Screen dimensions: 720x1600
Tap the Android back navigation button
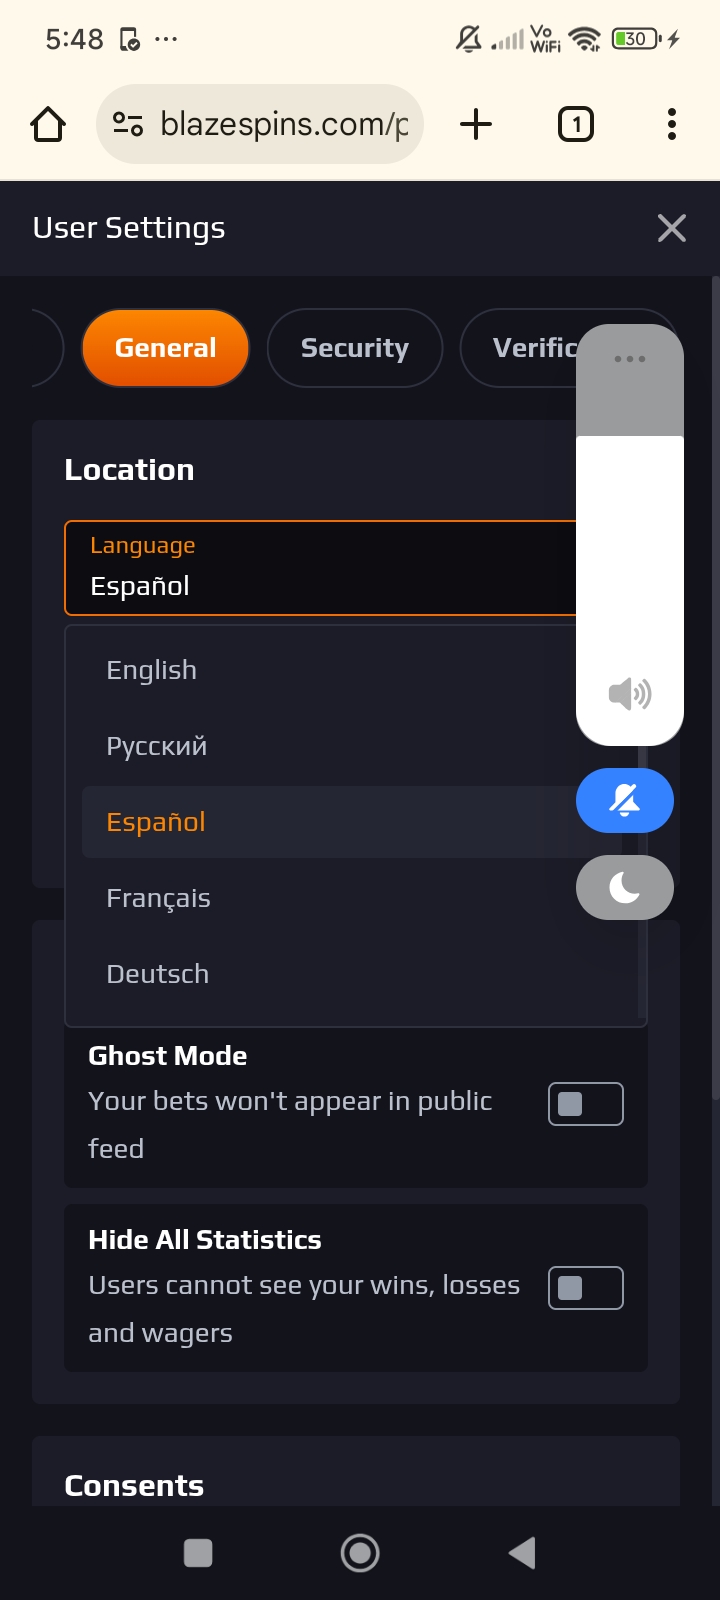(521, 1553)
